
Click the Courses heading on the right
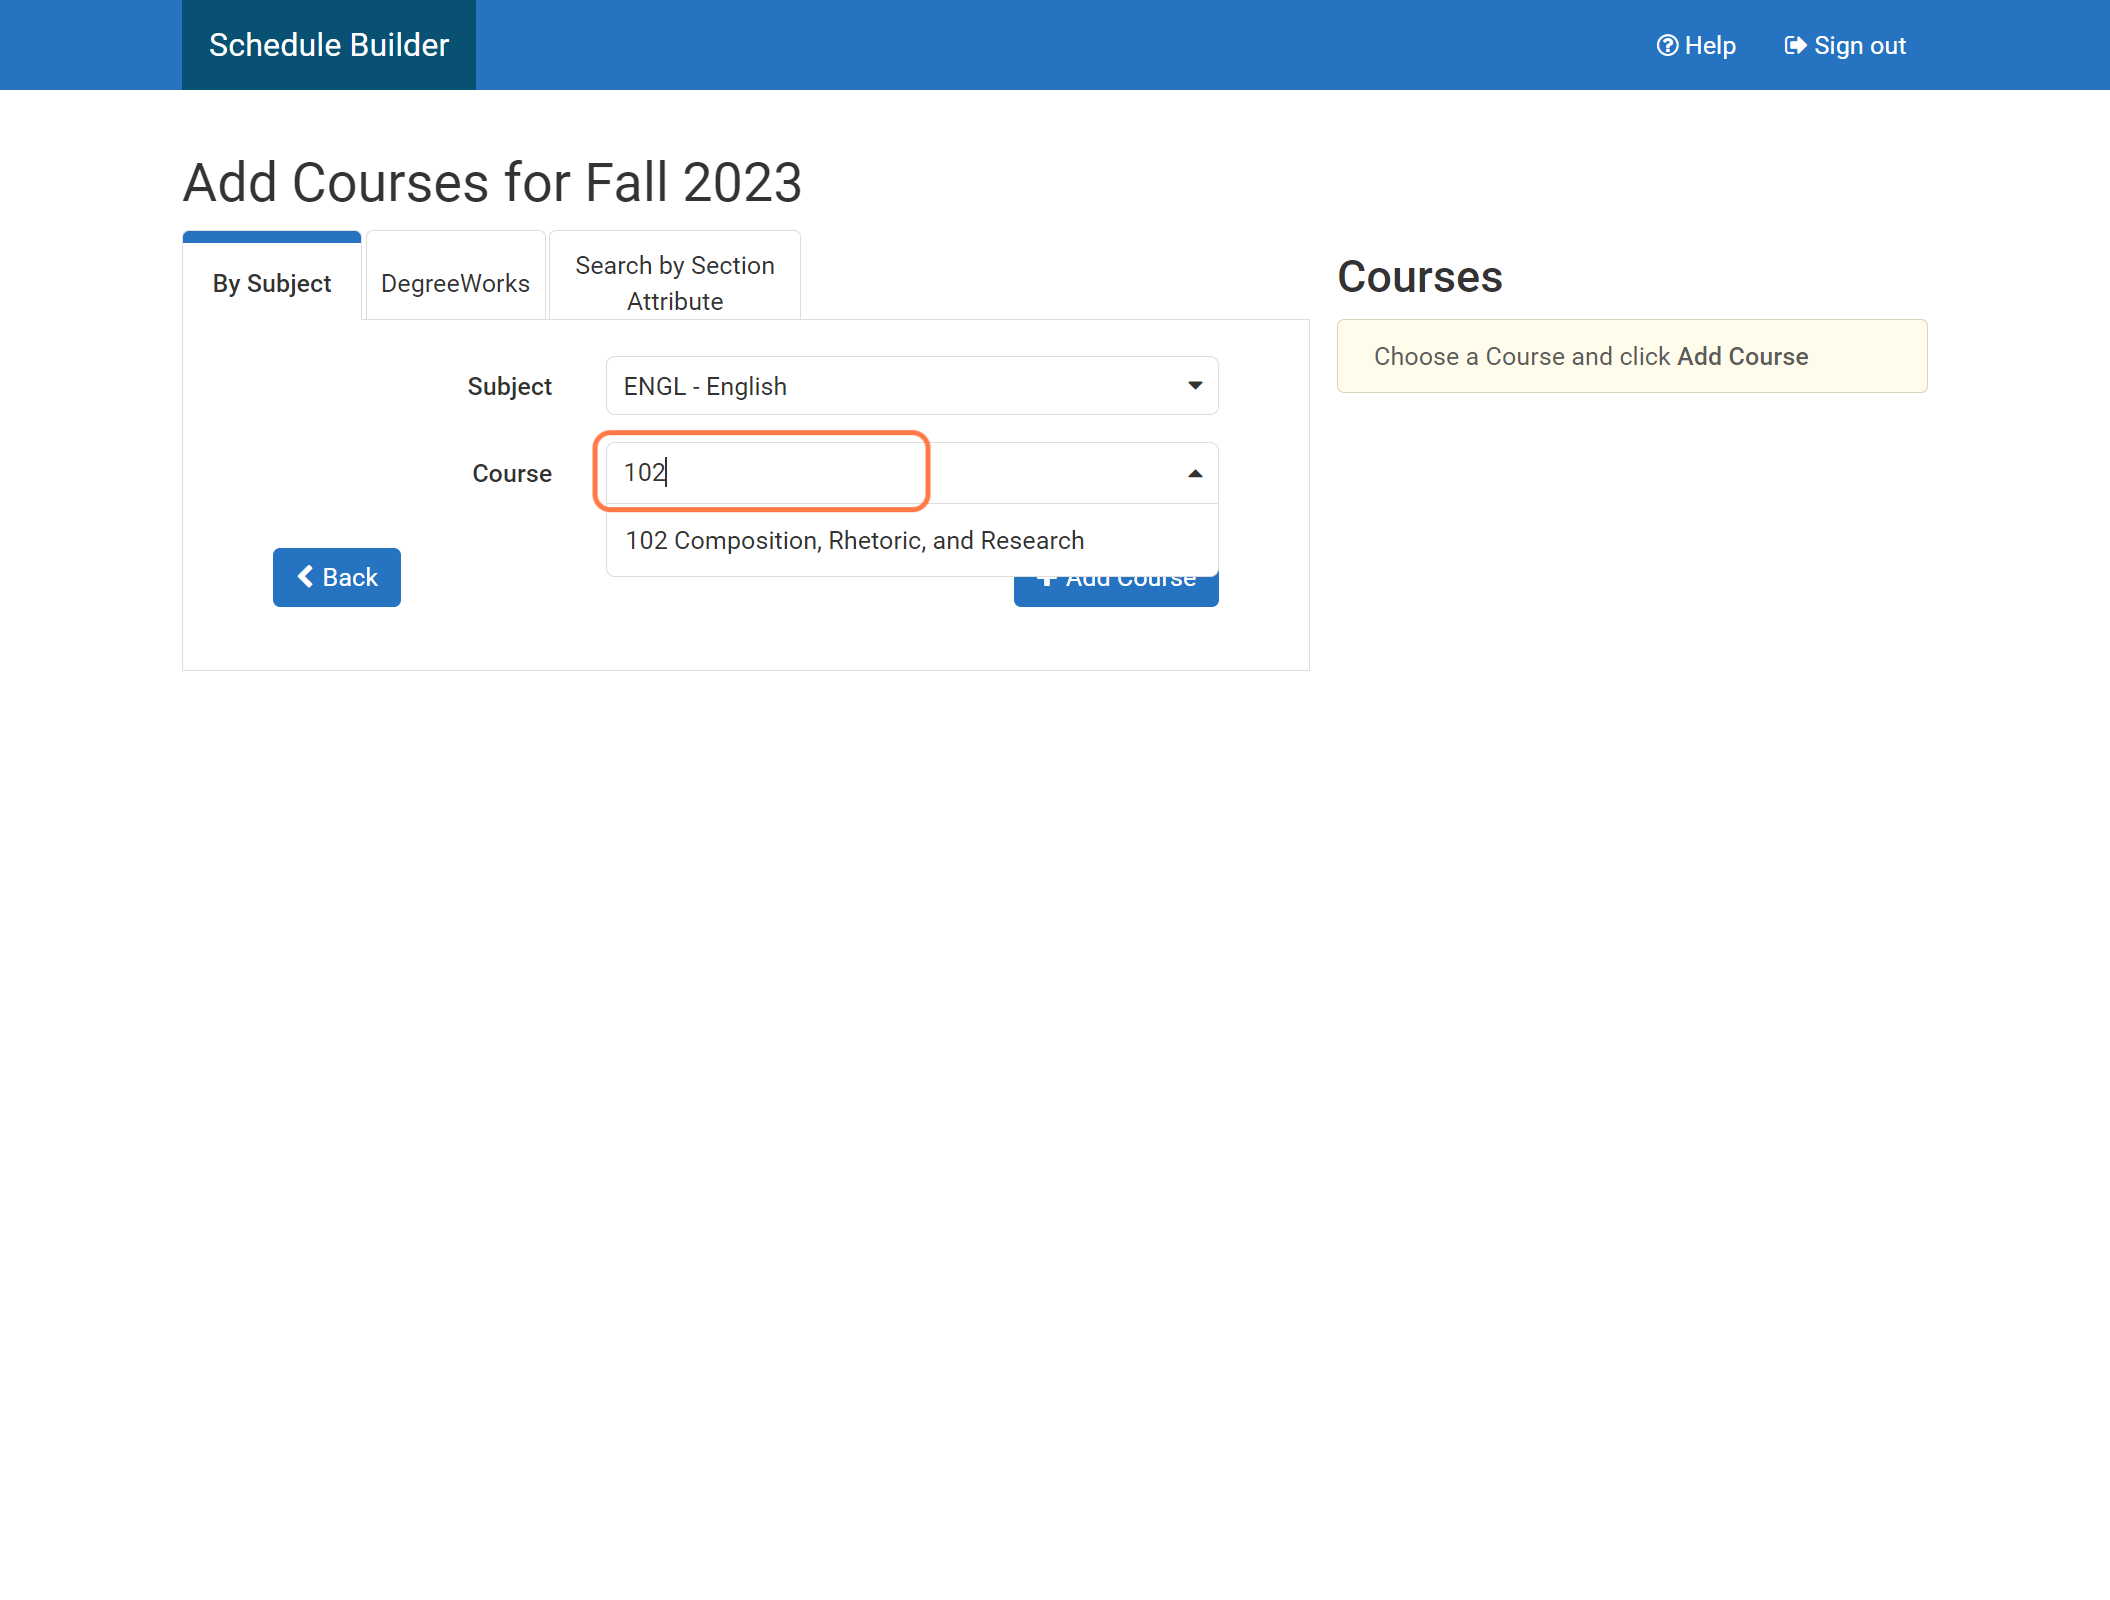point(1420,277)
